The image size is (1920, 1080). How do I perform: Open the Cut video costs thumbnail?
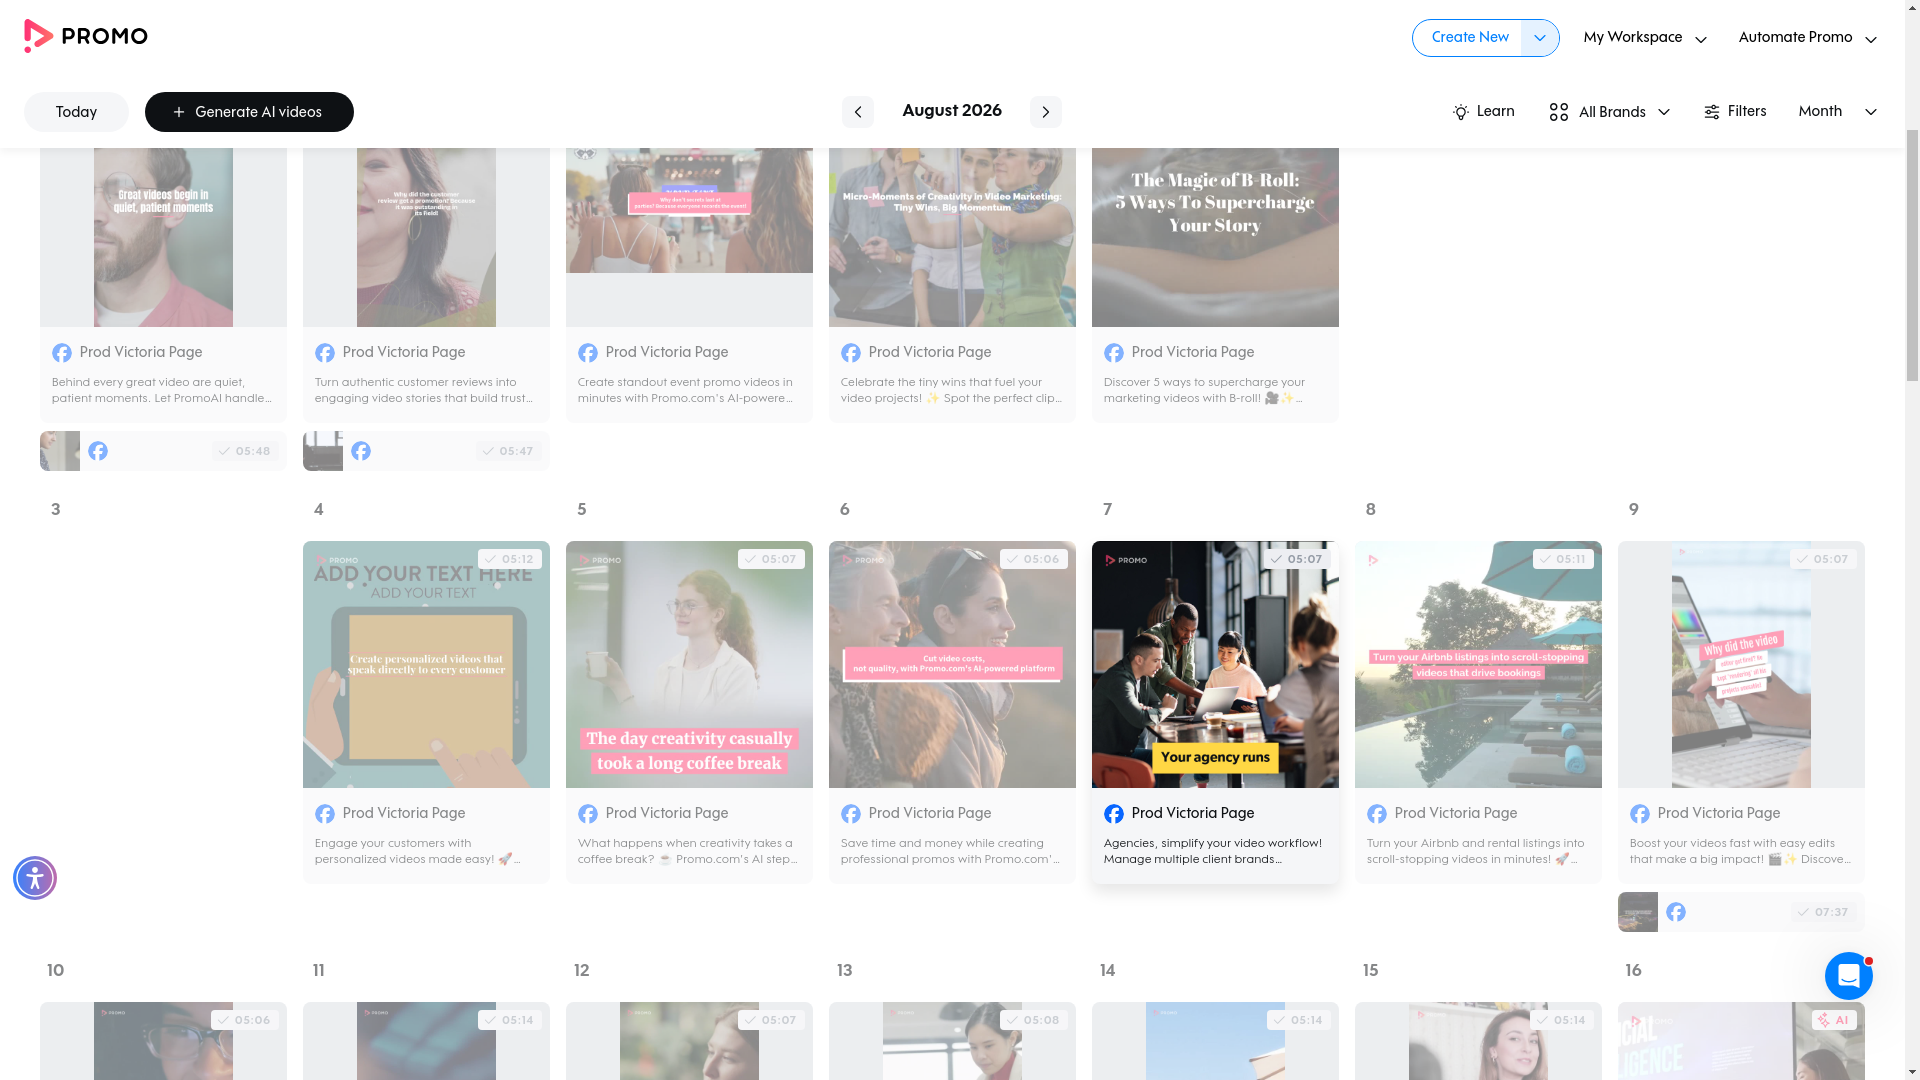click(952, 665)
